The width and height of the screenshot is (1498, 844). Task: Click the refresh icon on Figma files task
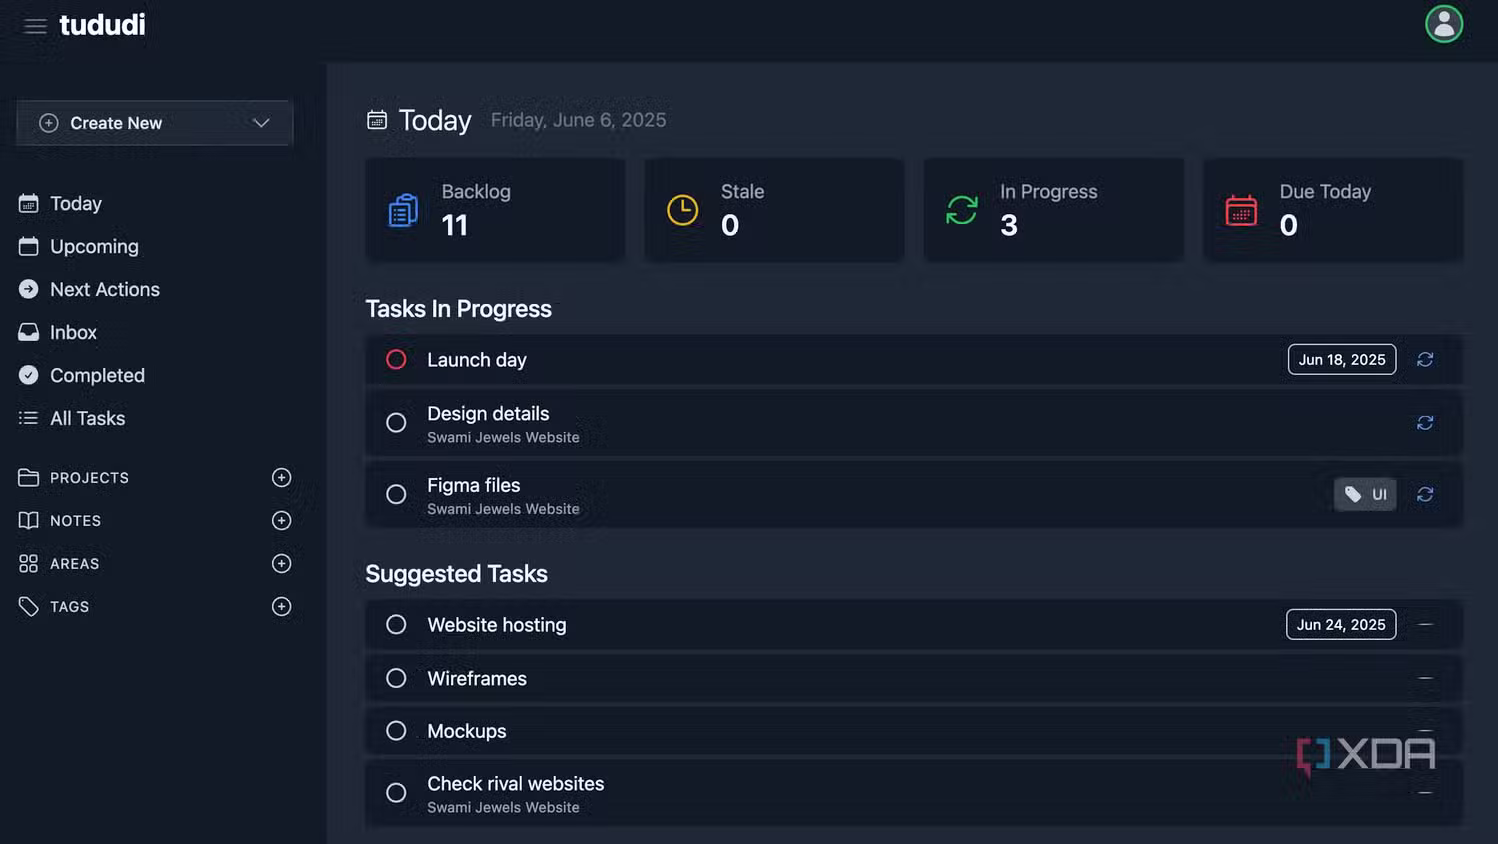click(1425, 495)
